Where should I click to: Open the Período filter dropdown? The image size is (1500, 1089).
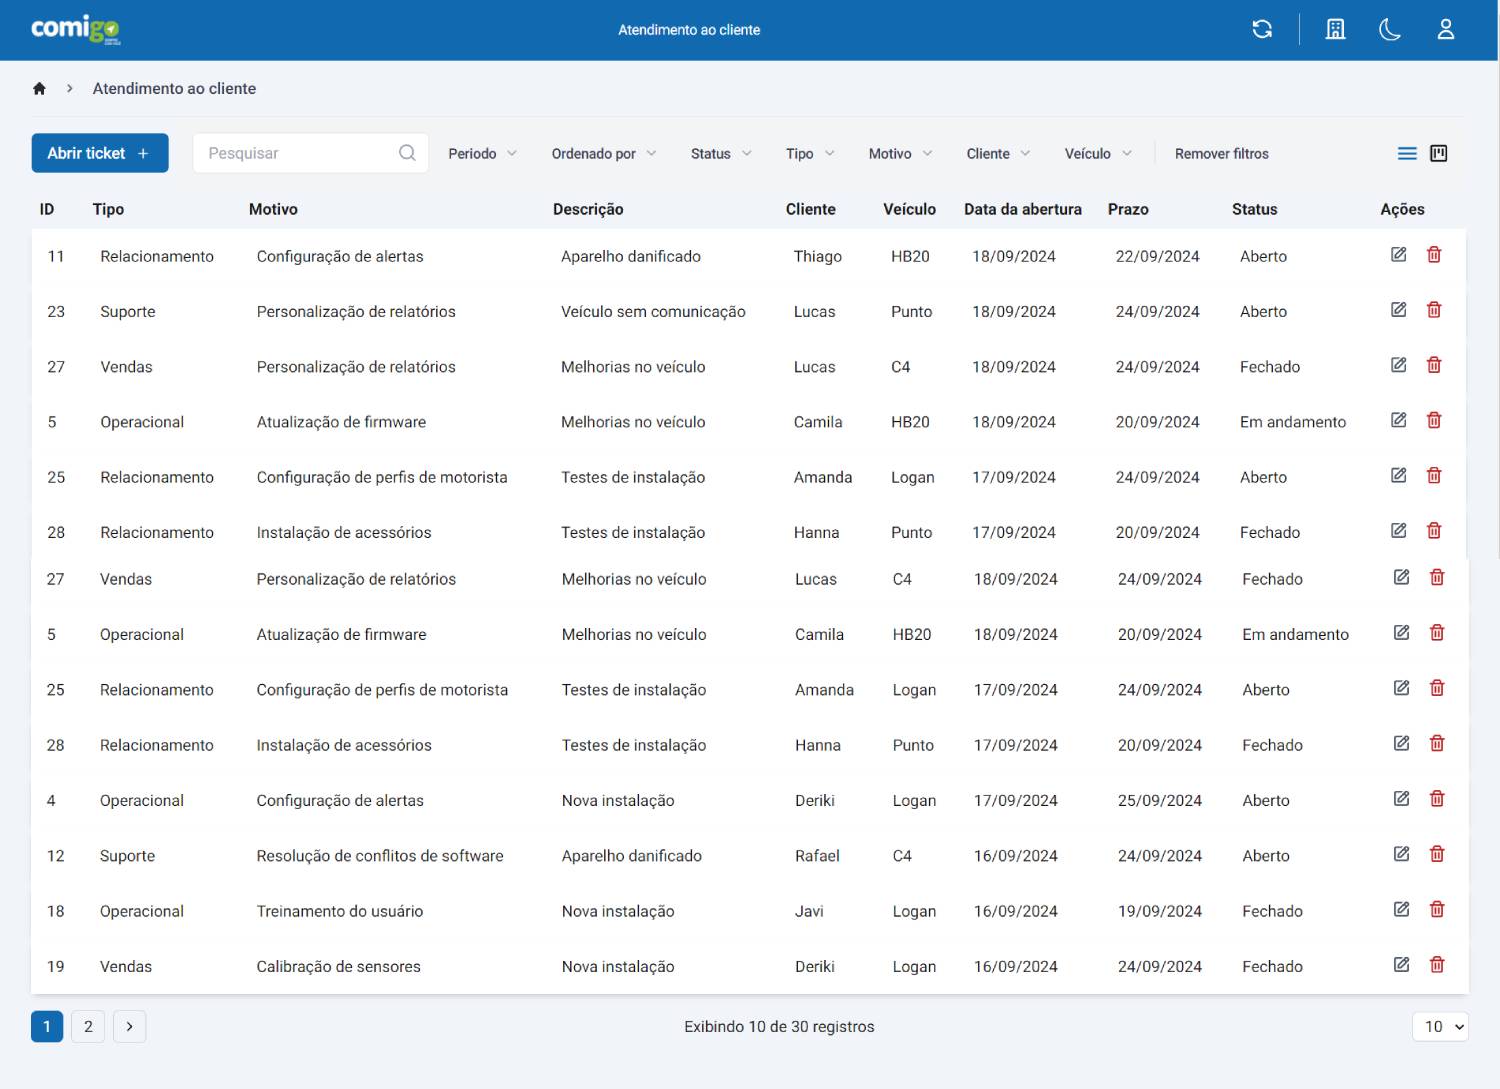pyautogui.click(x=483, y=153)
